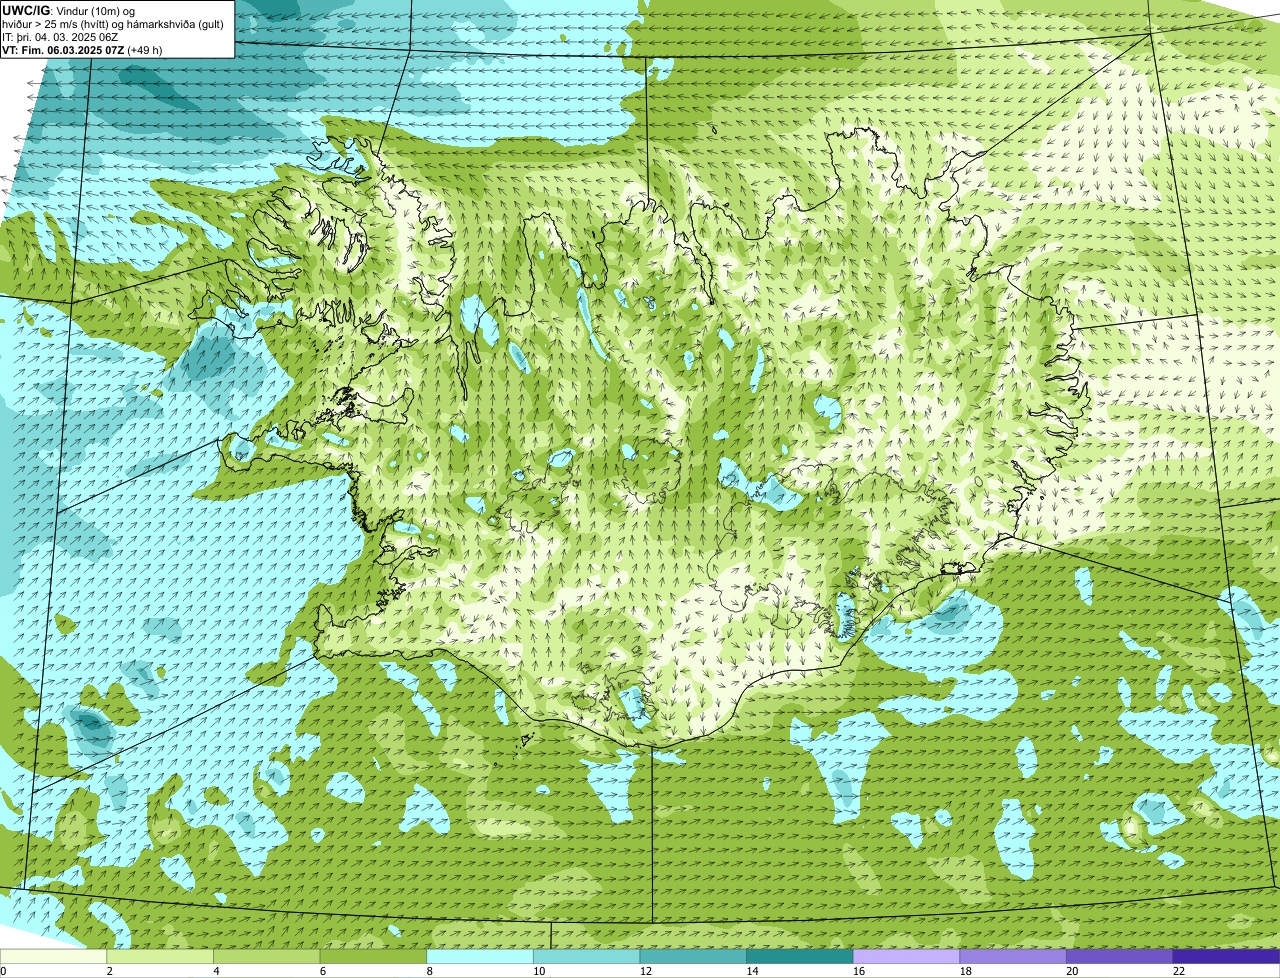
Task: Click the 20–22 m/s purple legend swatch
Action: [x=1120, y=956]
